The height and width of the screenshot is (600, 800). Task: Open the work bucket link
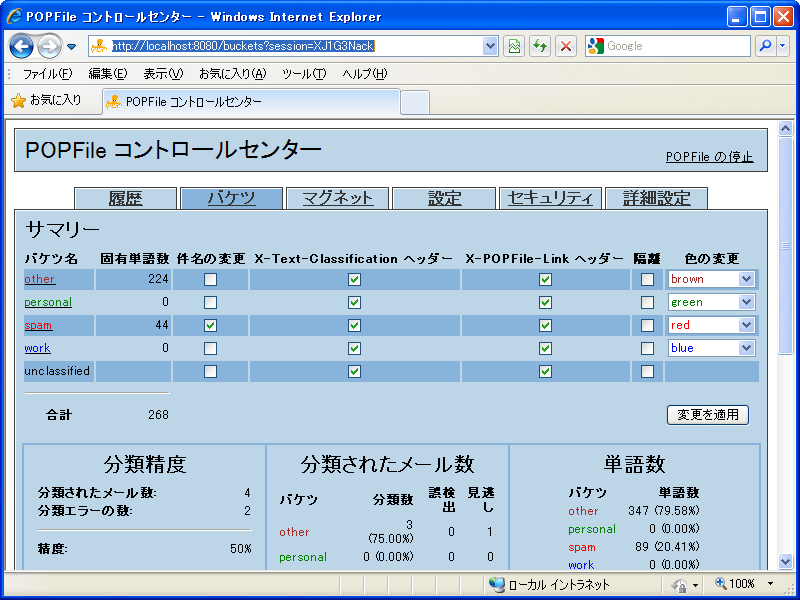pyautogui.click(x=37, y=348)
